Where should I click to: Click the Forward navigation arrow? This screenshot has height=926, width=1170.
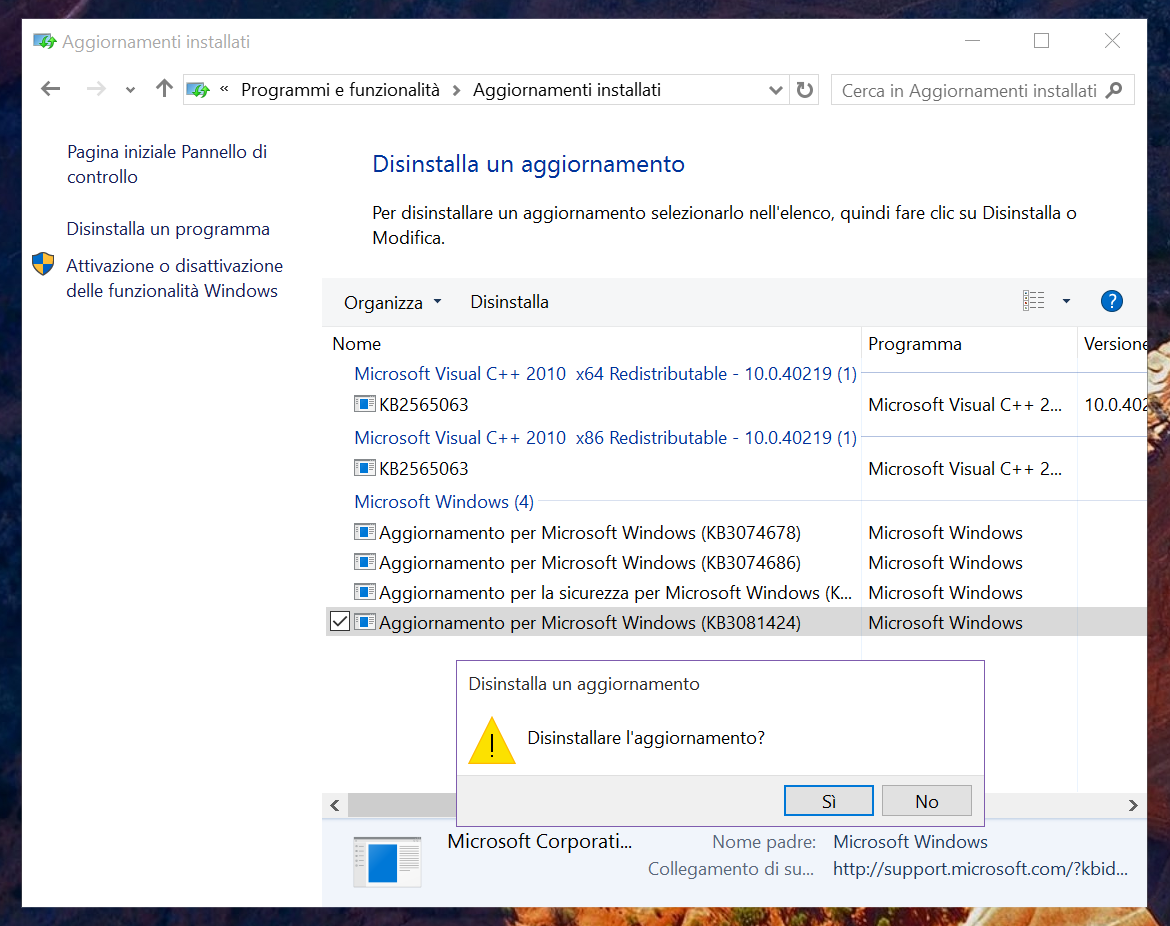96,90
